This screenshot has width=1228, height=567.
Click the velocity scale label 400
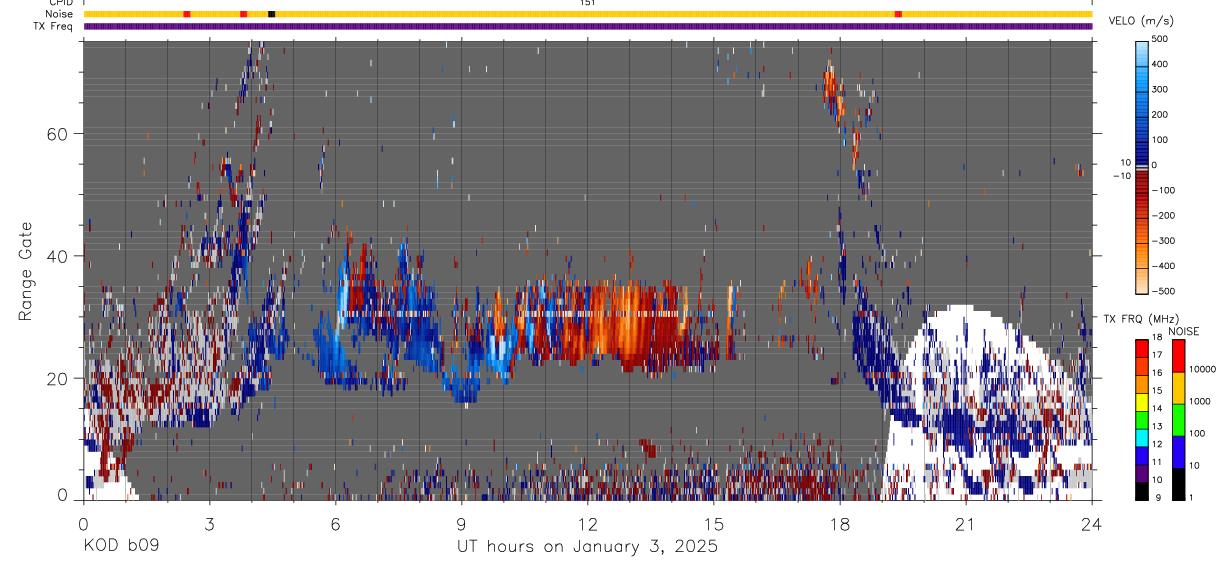[1161, 64]
